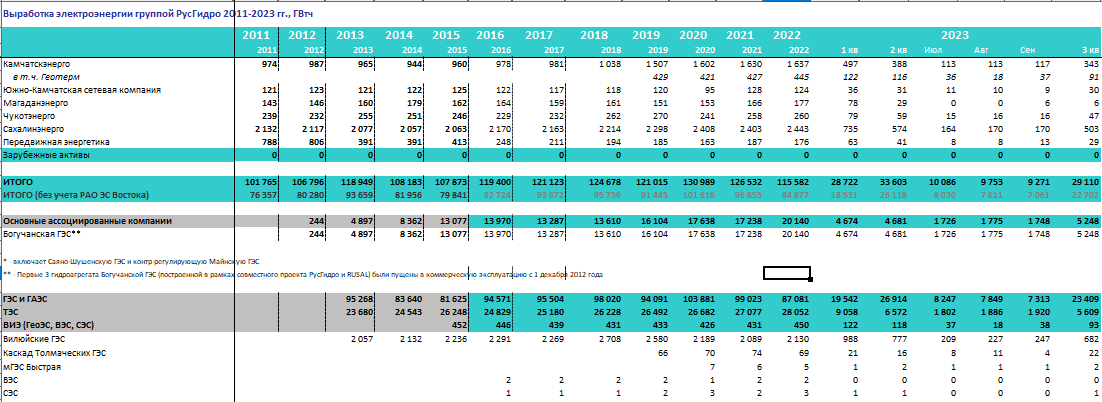Select Каскад Толмачевских ГЭС 2019 value 66

pos(662,352)
